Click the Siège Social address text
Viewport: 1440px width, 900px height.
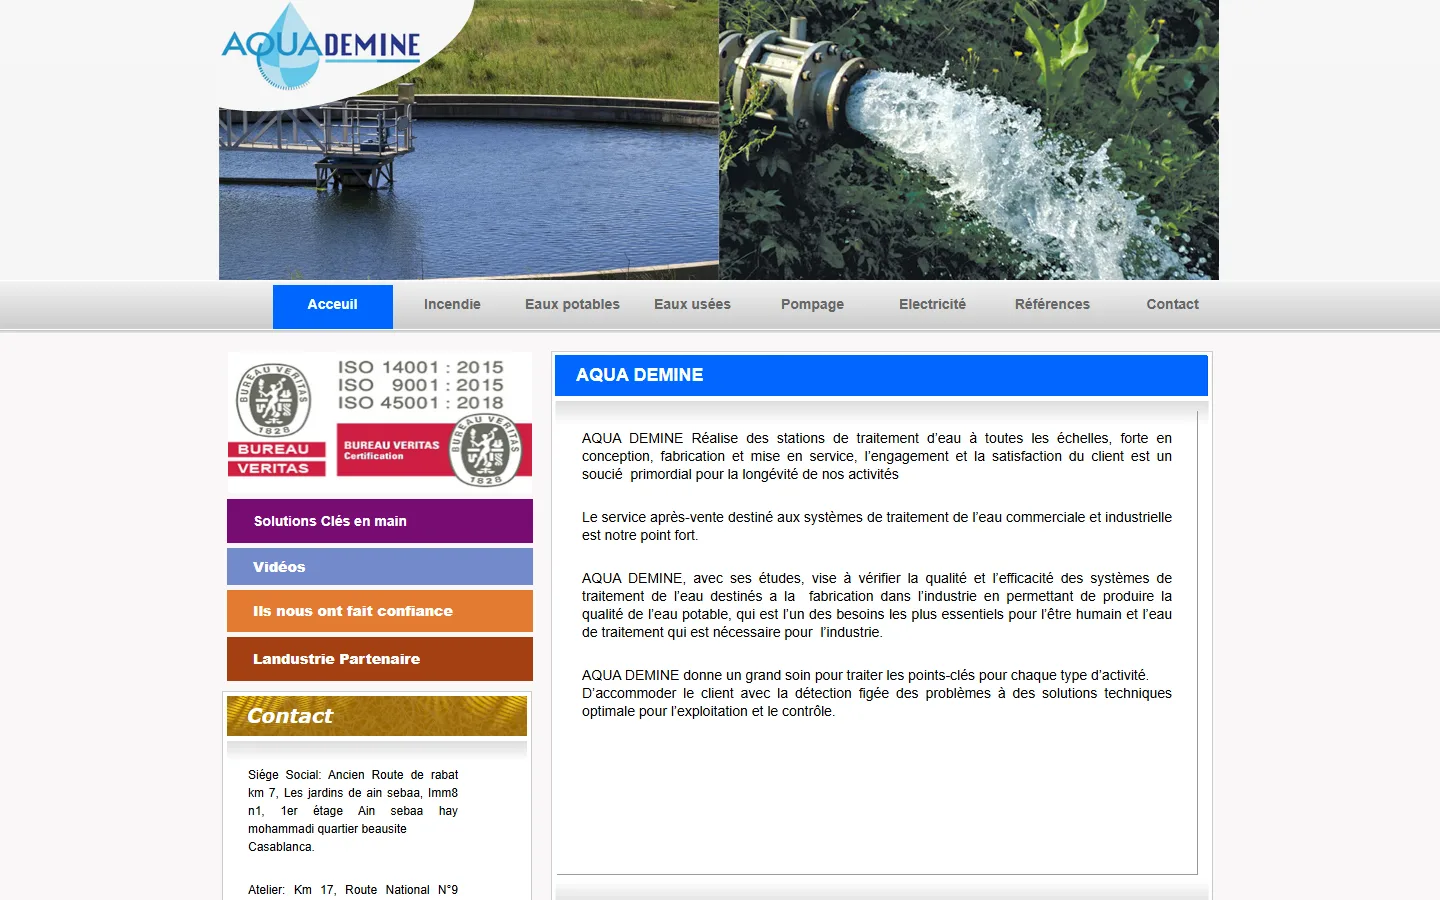(x=353, y=811)
